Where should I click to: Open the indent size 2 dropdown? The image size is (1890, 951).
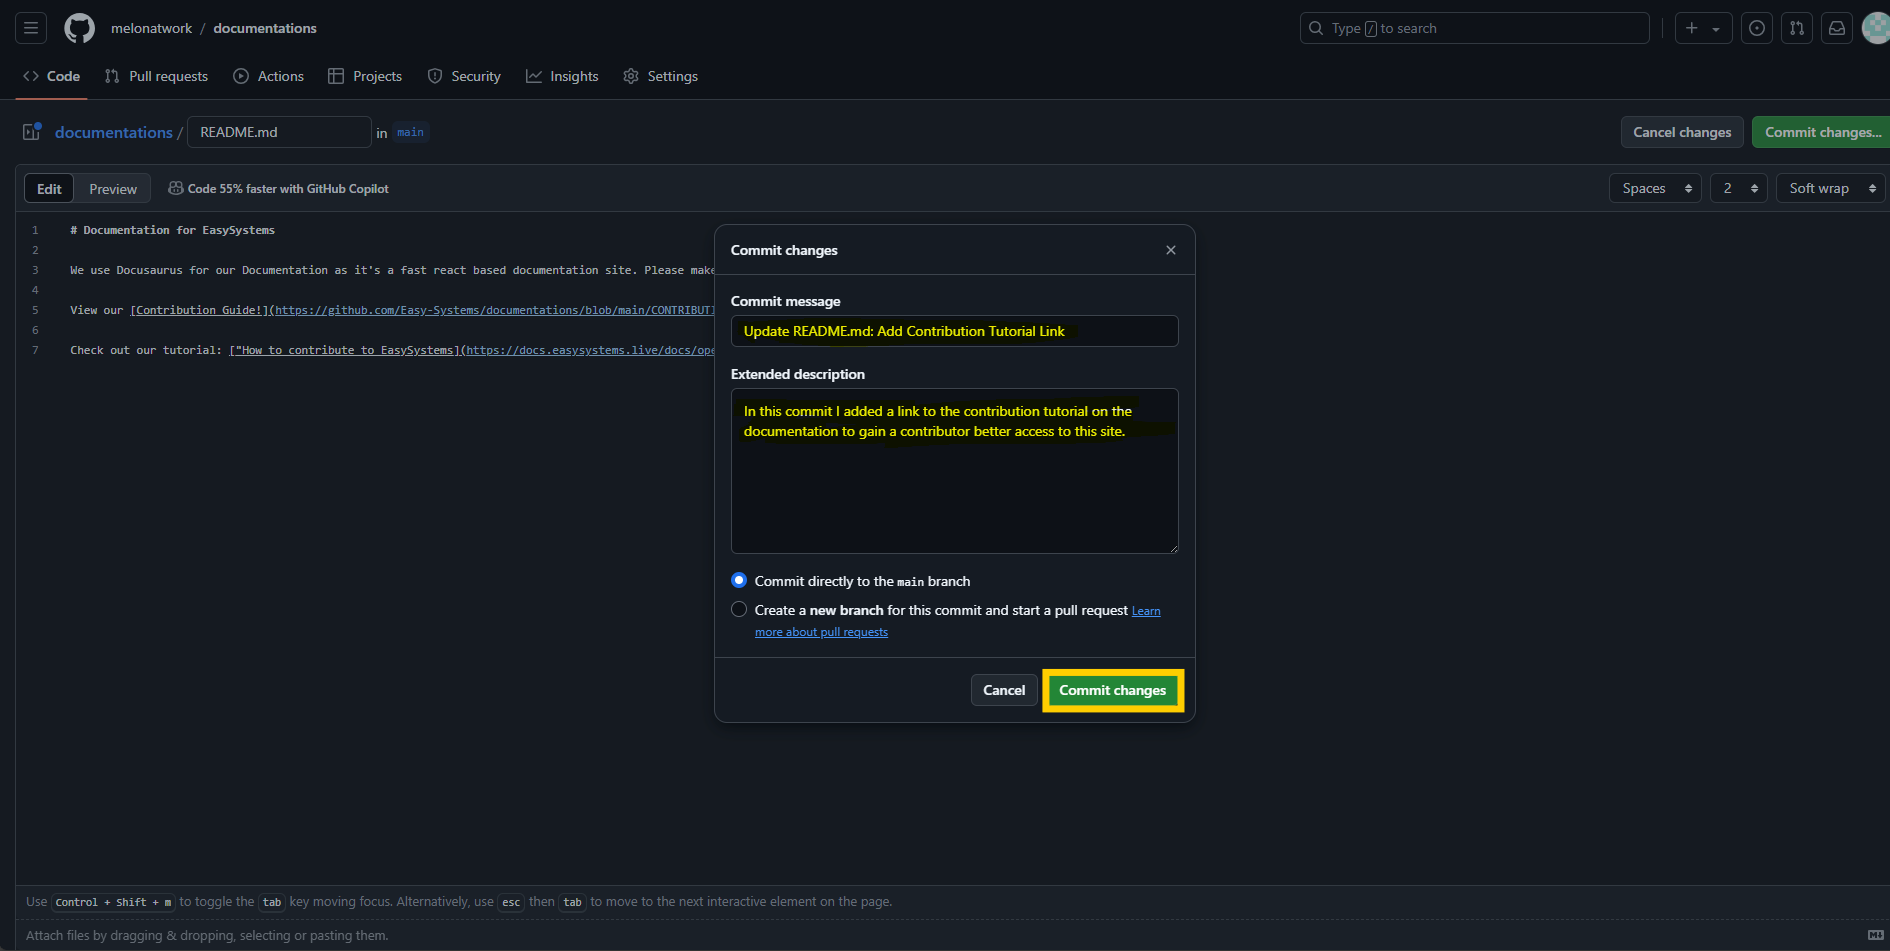(1738, 188)
